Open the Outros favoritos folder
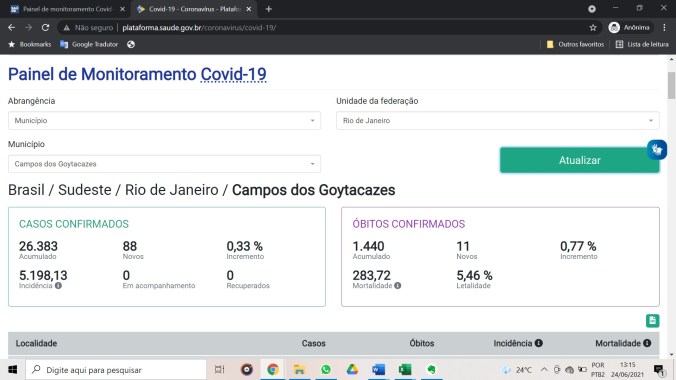The image size is (676, 380). point(575,44)
